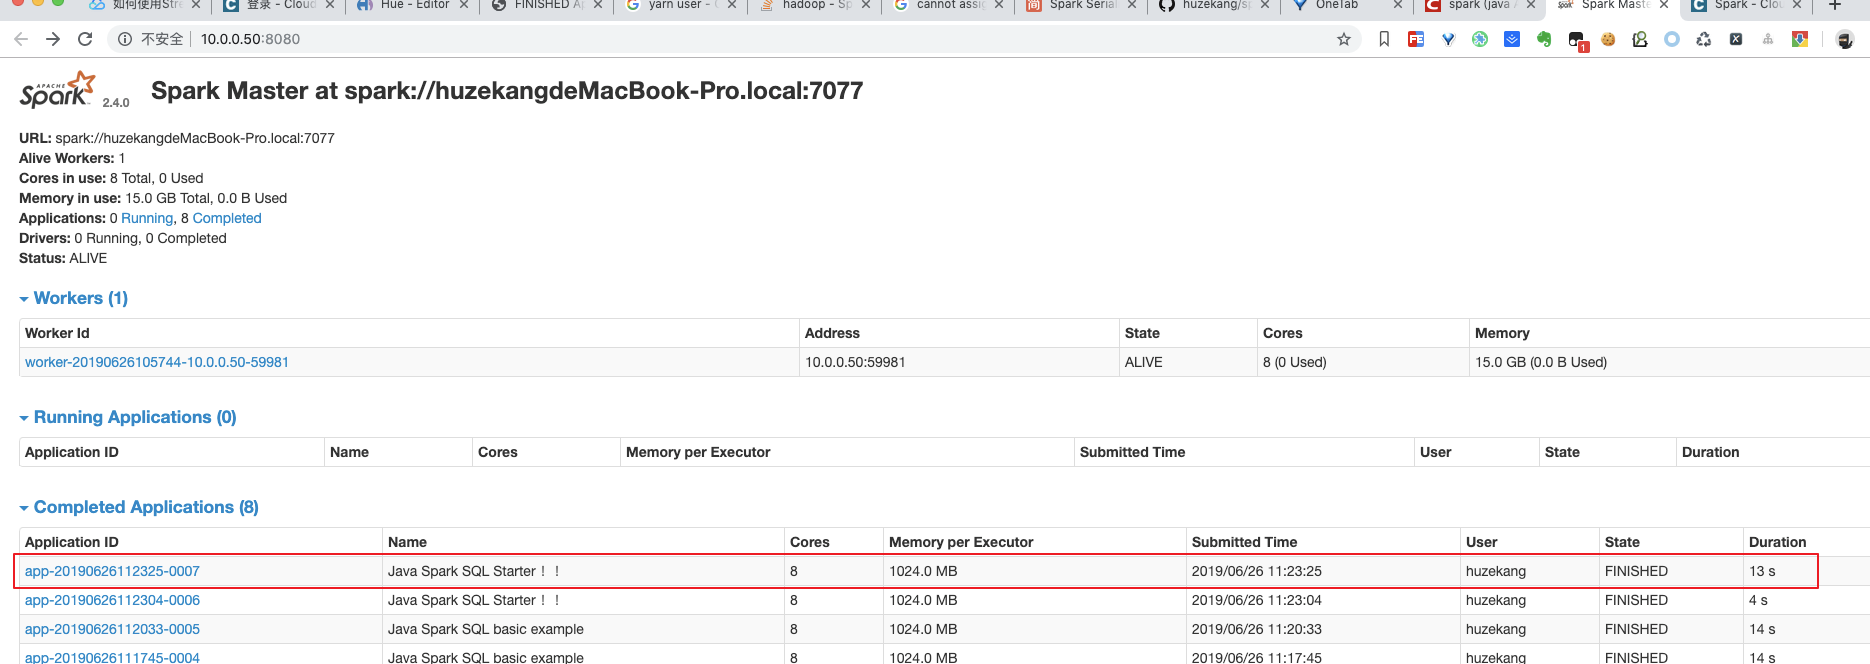Select the 13 s duration cell
This screenshot has height=664, width=1870.
tap(1762, 571)
